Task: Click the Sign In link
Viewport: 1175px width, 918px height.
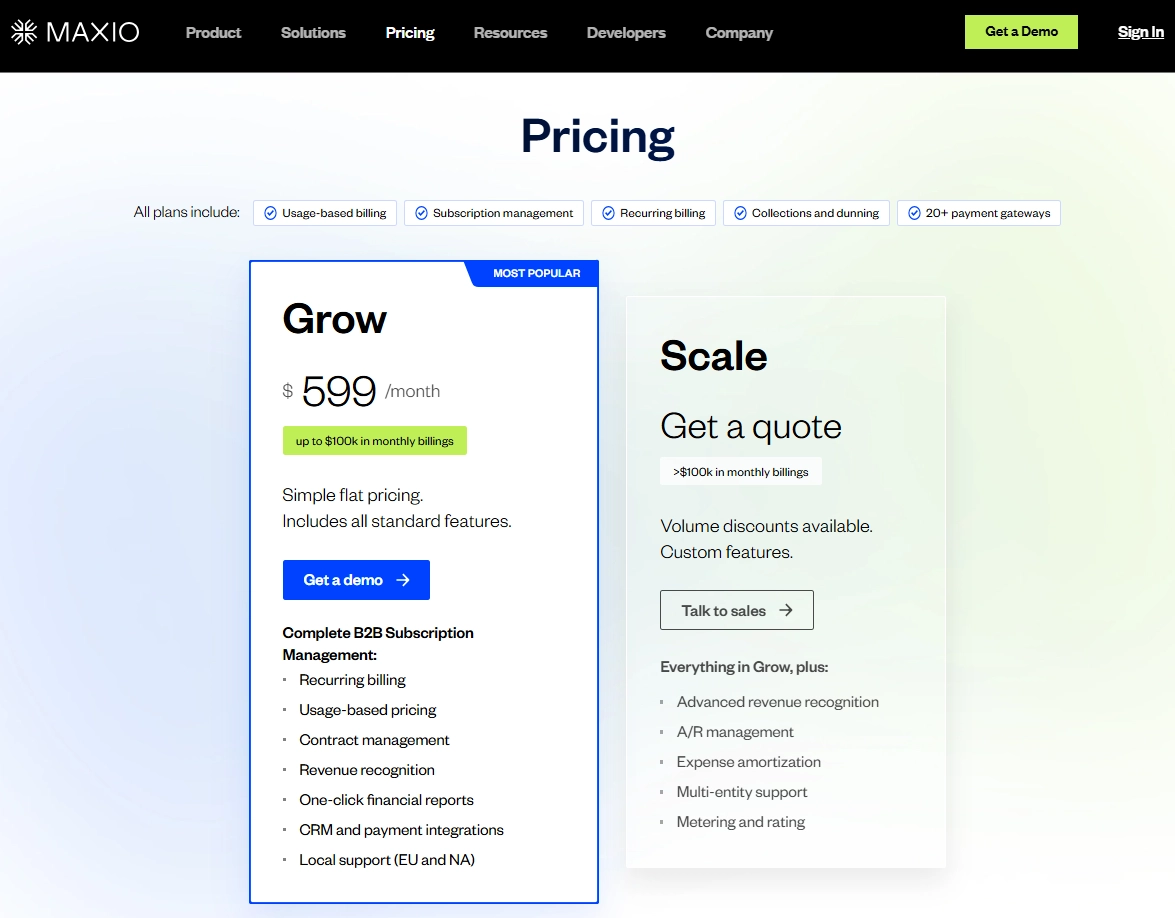Action: [x=1140, y=31]
